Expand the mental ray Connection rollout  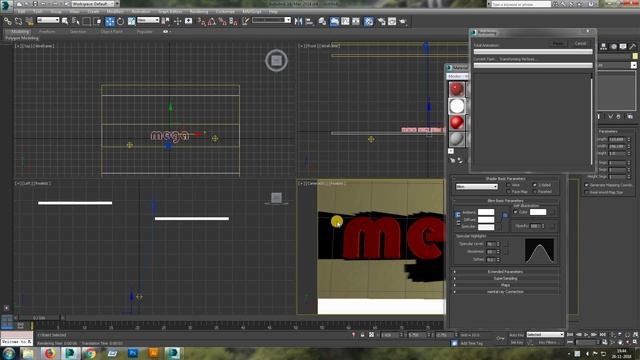pos(505,292)
